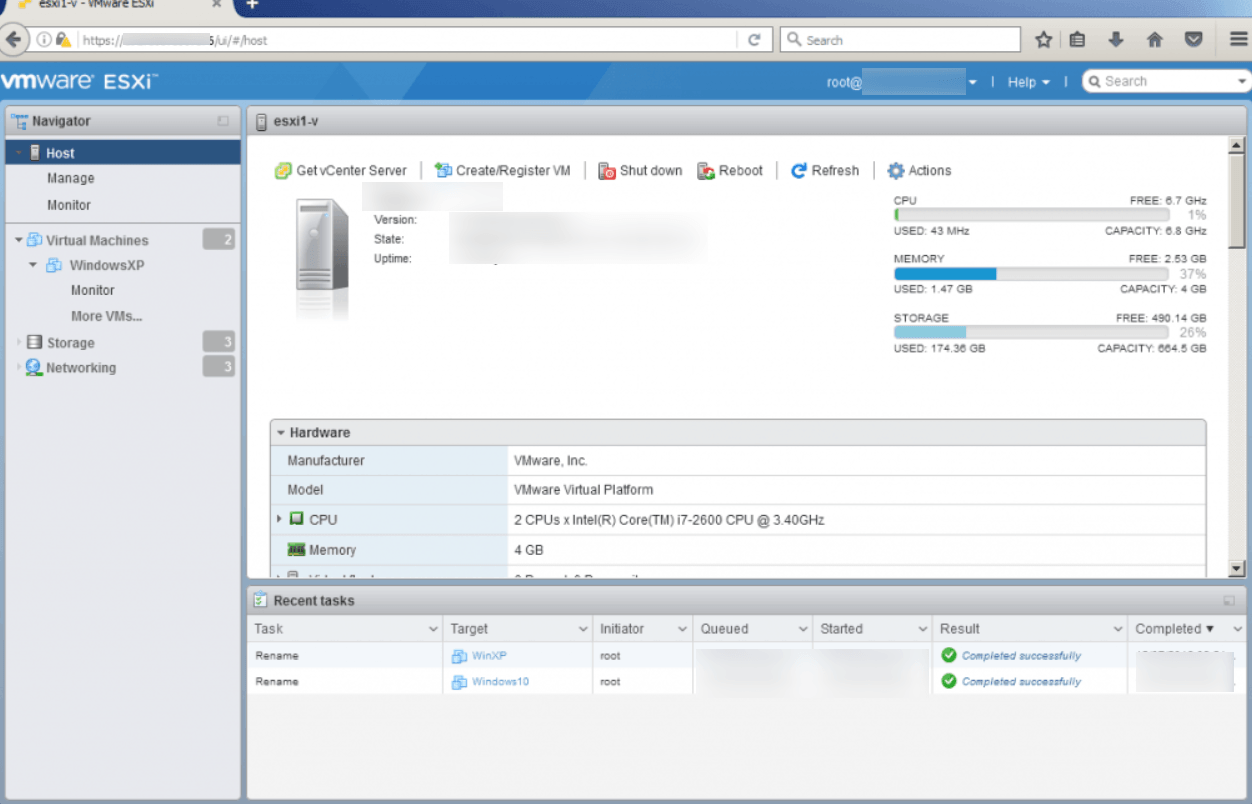The image size is (1252, 804).
Task: Reboot the host
Action: [730, 171]
